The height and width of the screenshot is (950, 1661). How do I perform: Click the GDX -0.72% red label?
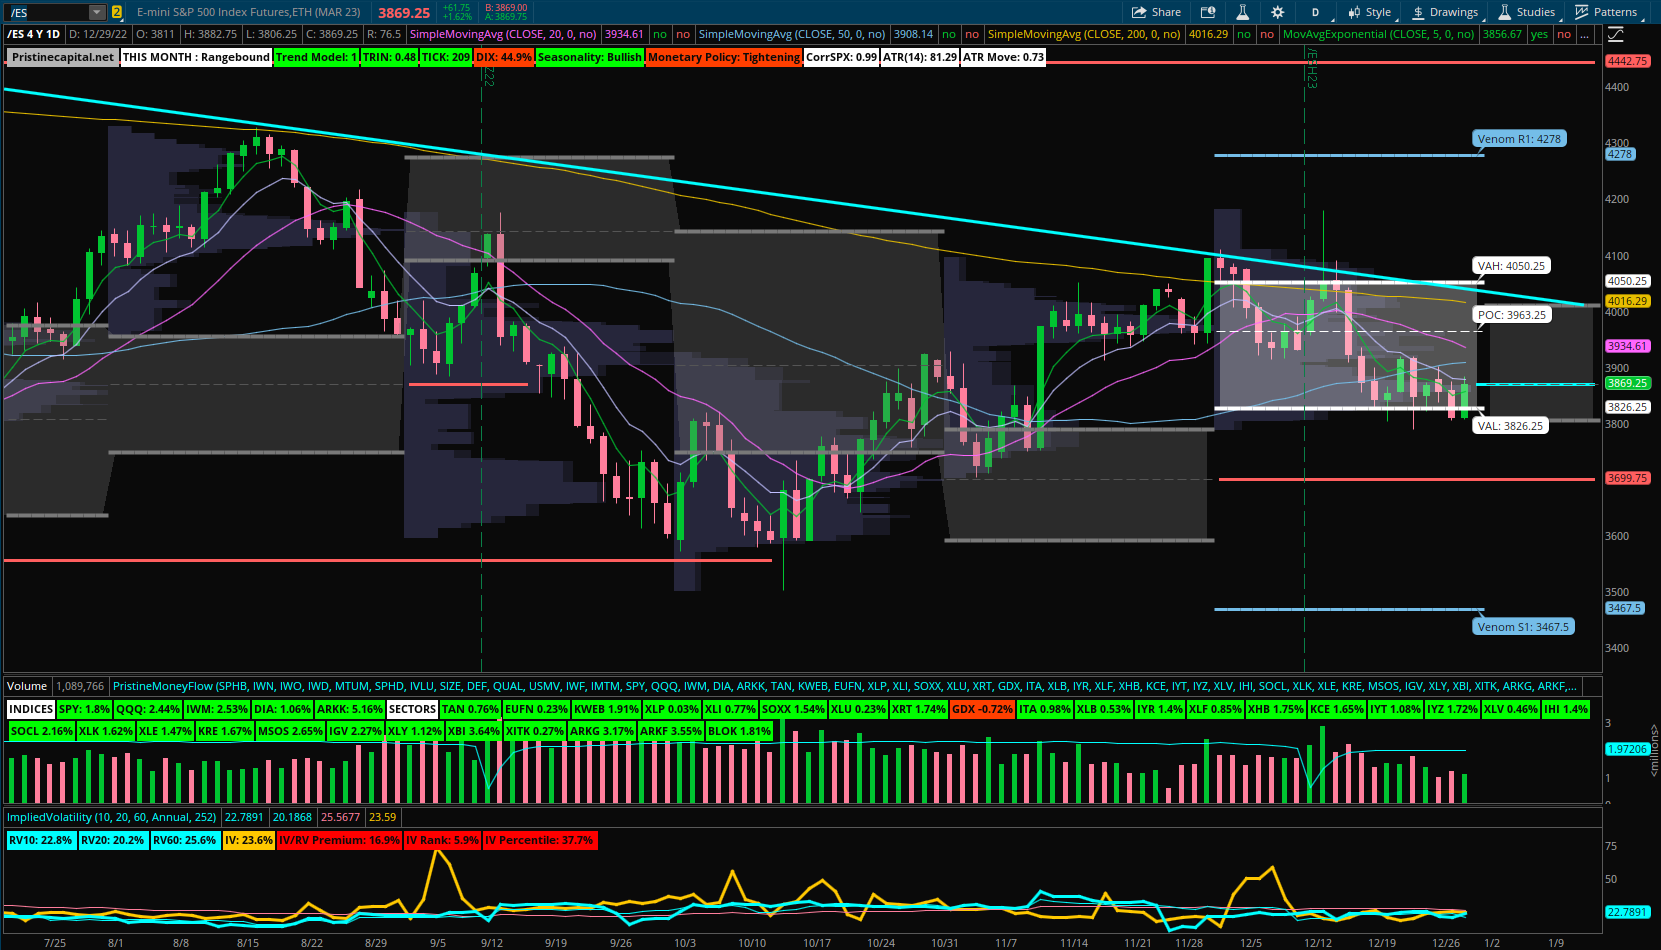coord(982,709)
